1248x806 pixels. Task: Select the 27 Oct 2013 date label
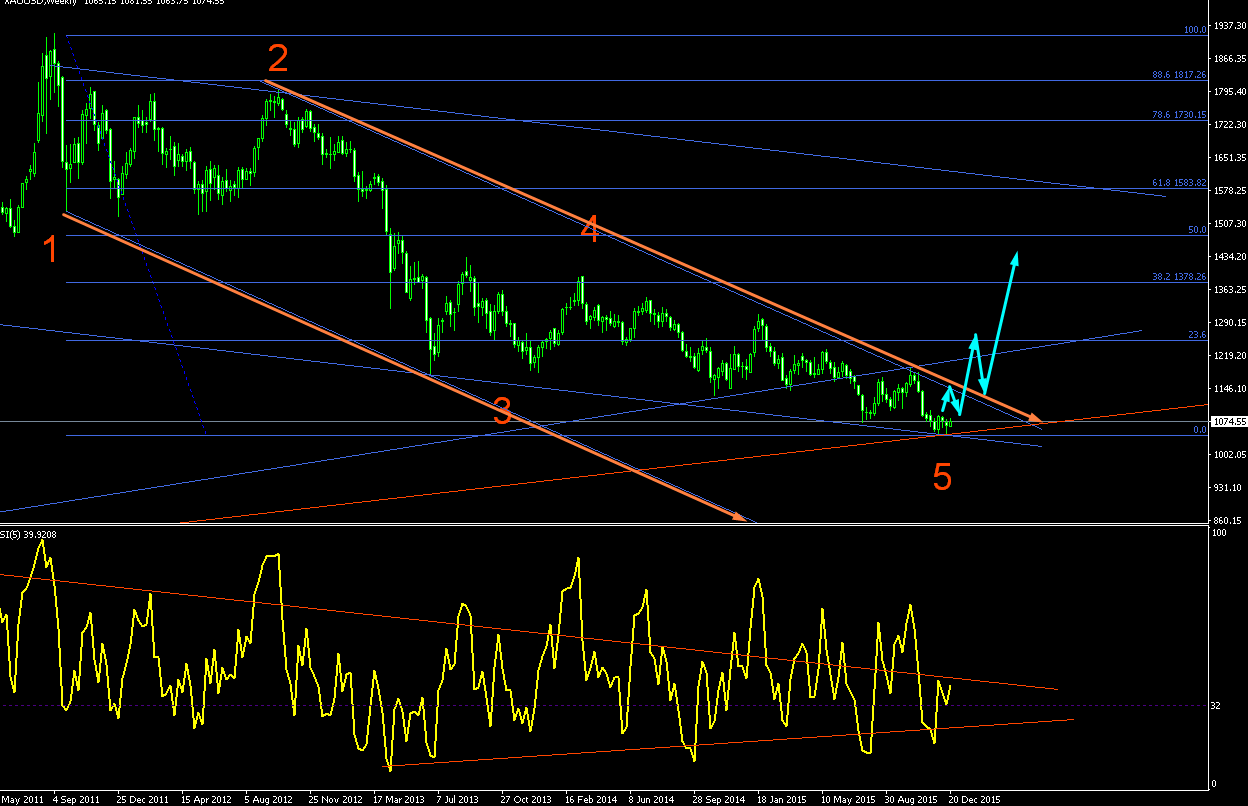pos(526,800)
